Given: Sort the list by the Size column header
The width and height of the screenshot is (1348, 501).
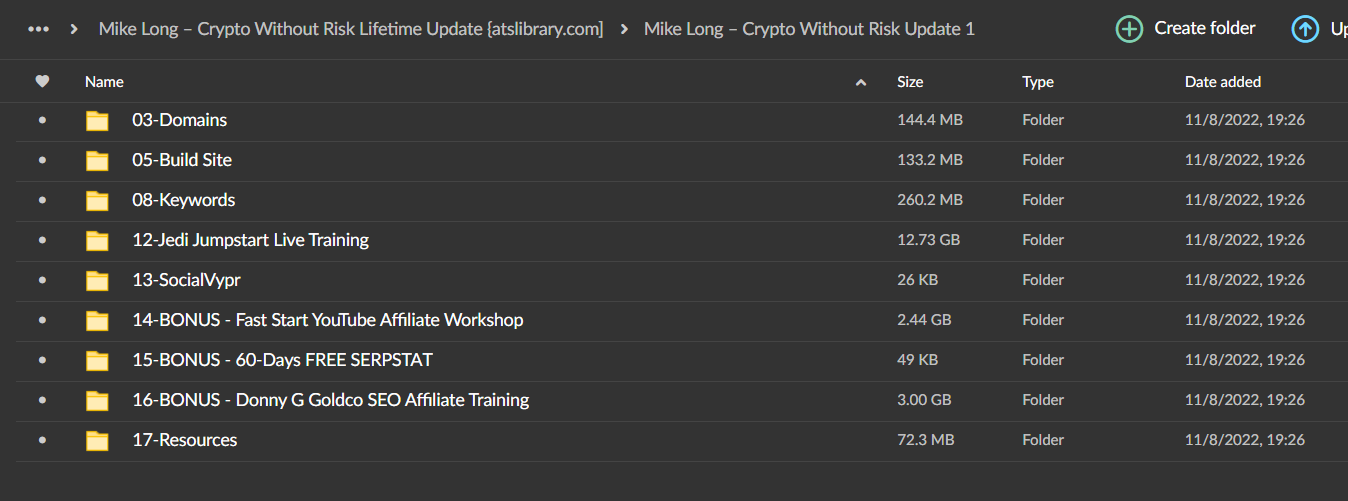Looking at the screenshot, I should point(910,82).
